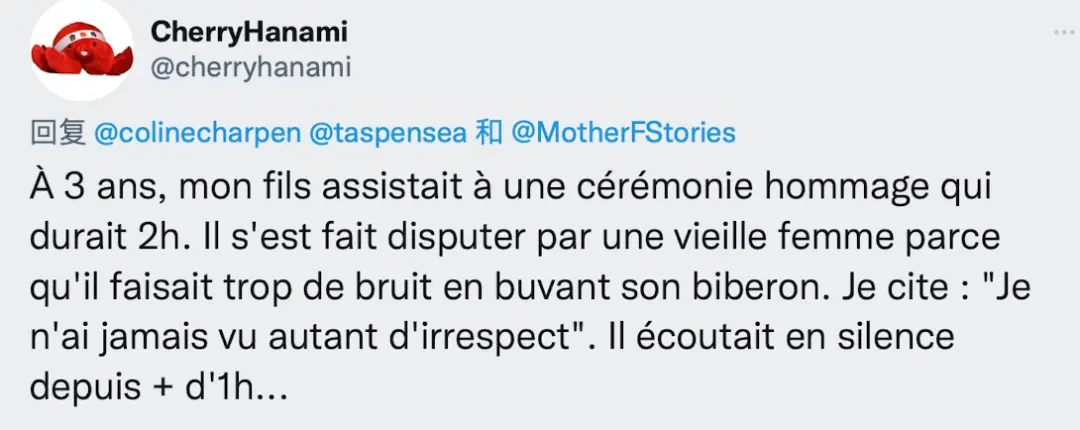Open the @cherryhanami handle below the name
1080x430 pixels.
point(250,66)
